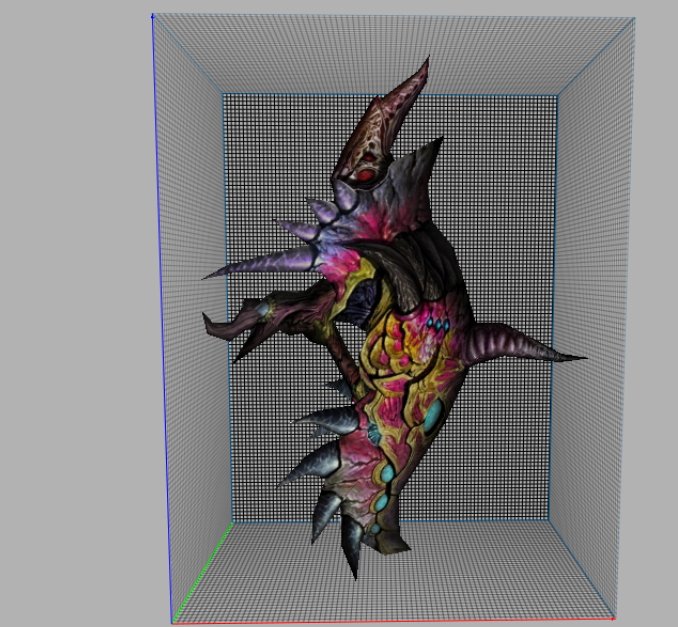
Task: Click the creature's red eye
Action: [x=367, y=175]
